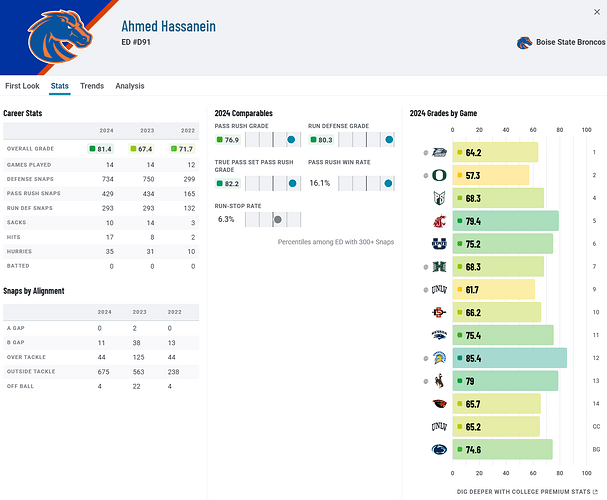Click the Oregon Ducks opponent logo

439,176
